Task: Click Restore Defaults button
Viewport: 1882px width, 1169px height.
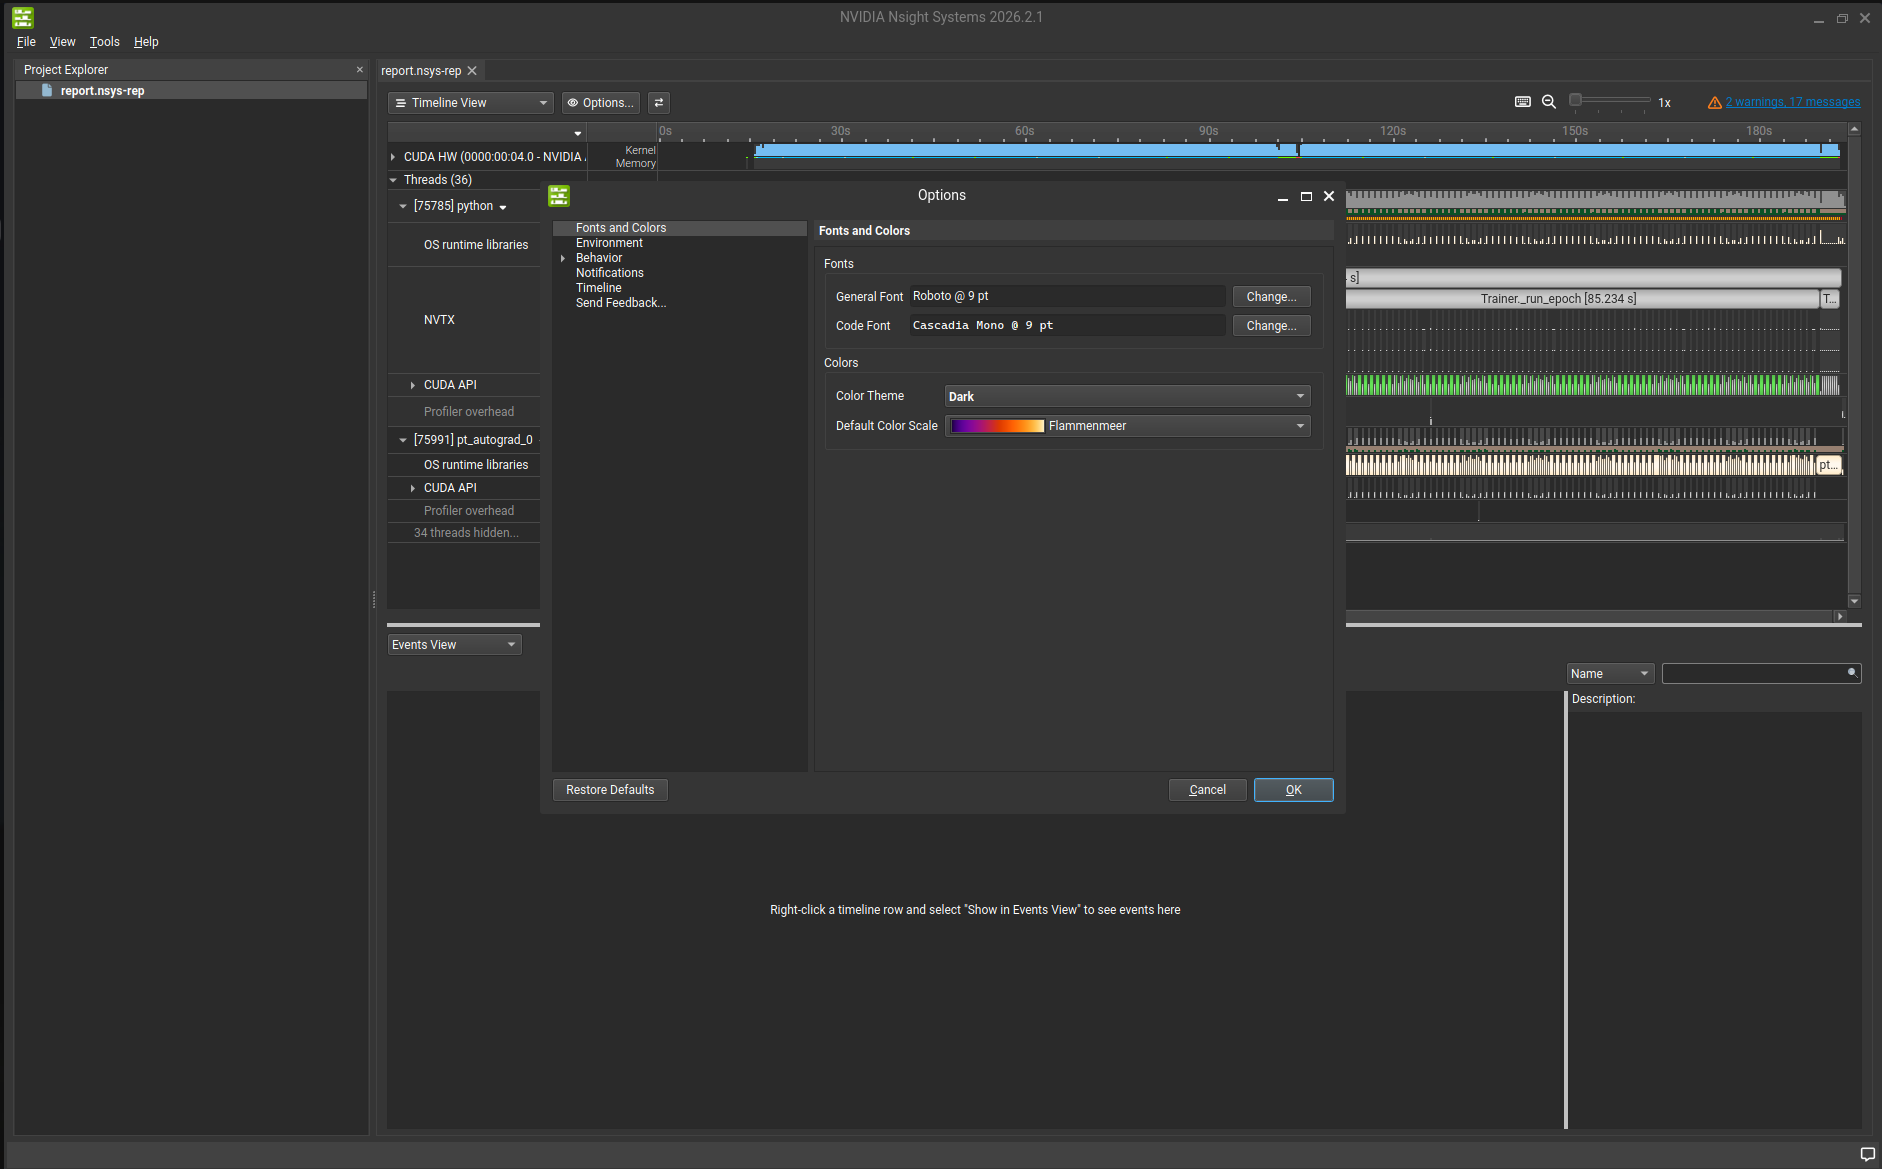Action: click(610, 790)
